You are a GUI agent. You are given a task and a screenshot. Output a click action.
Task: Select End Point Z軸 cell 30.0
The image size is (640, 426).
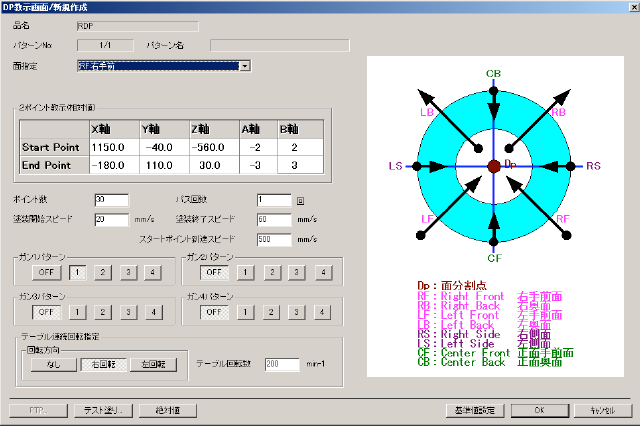tap(214, 165)
